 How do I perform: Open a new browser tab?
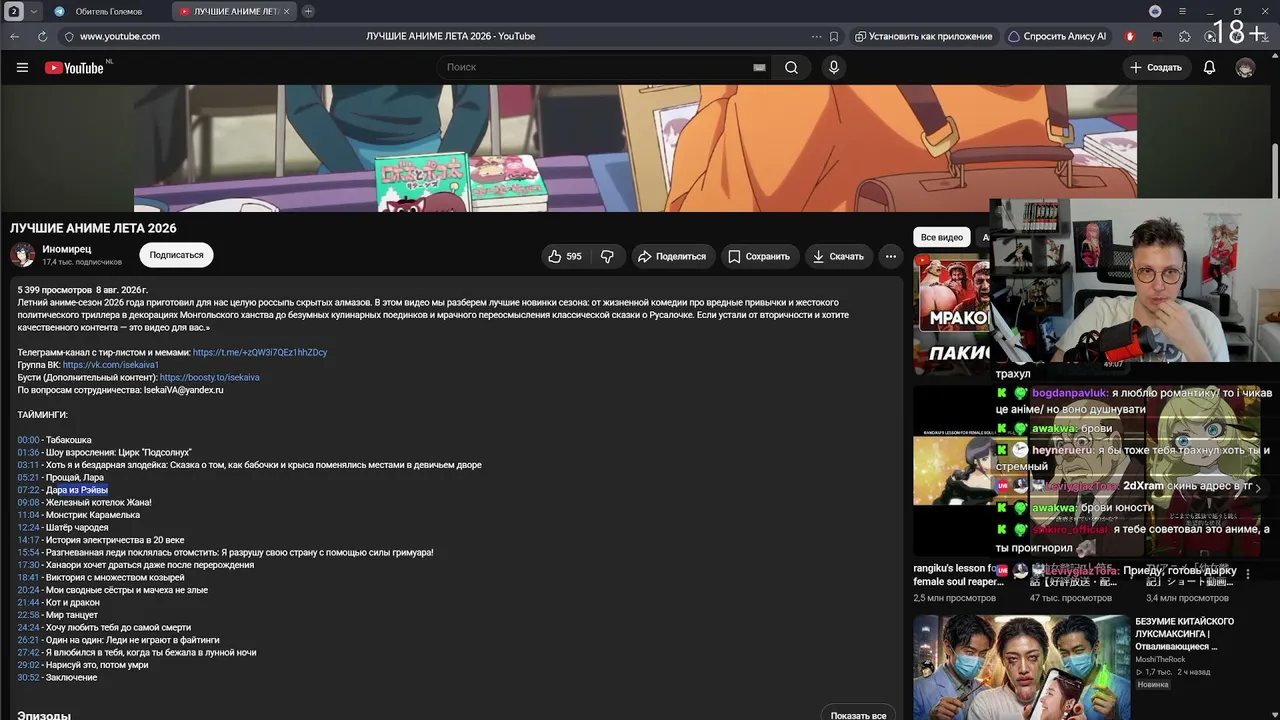pyautogui.click(x=308, y=11)
